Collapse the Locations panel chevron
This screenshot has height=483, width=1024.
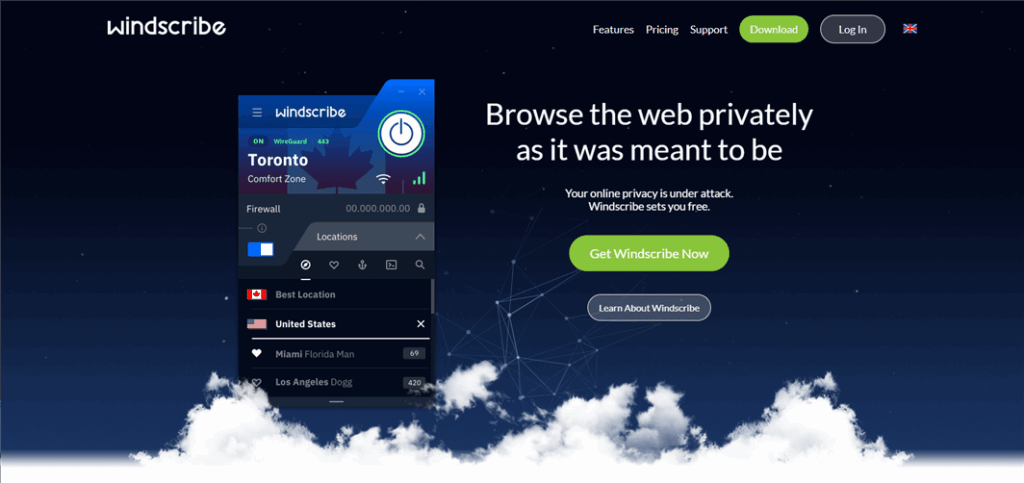coord(421,237)
